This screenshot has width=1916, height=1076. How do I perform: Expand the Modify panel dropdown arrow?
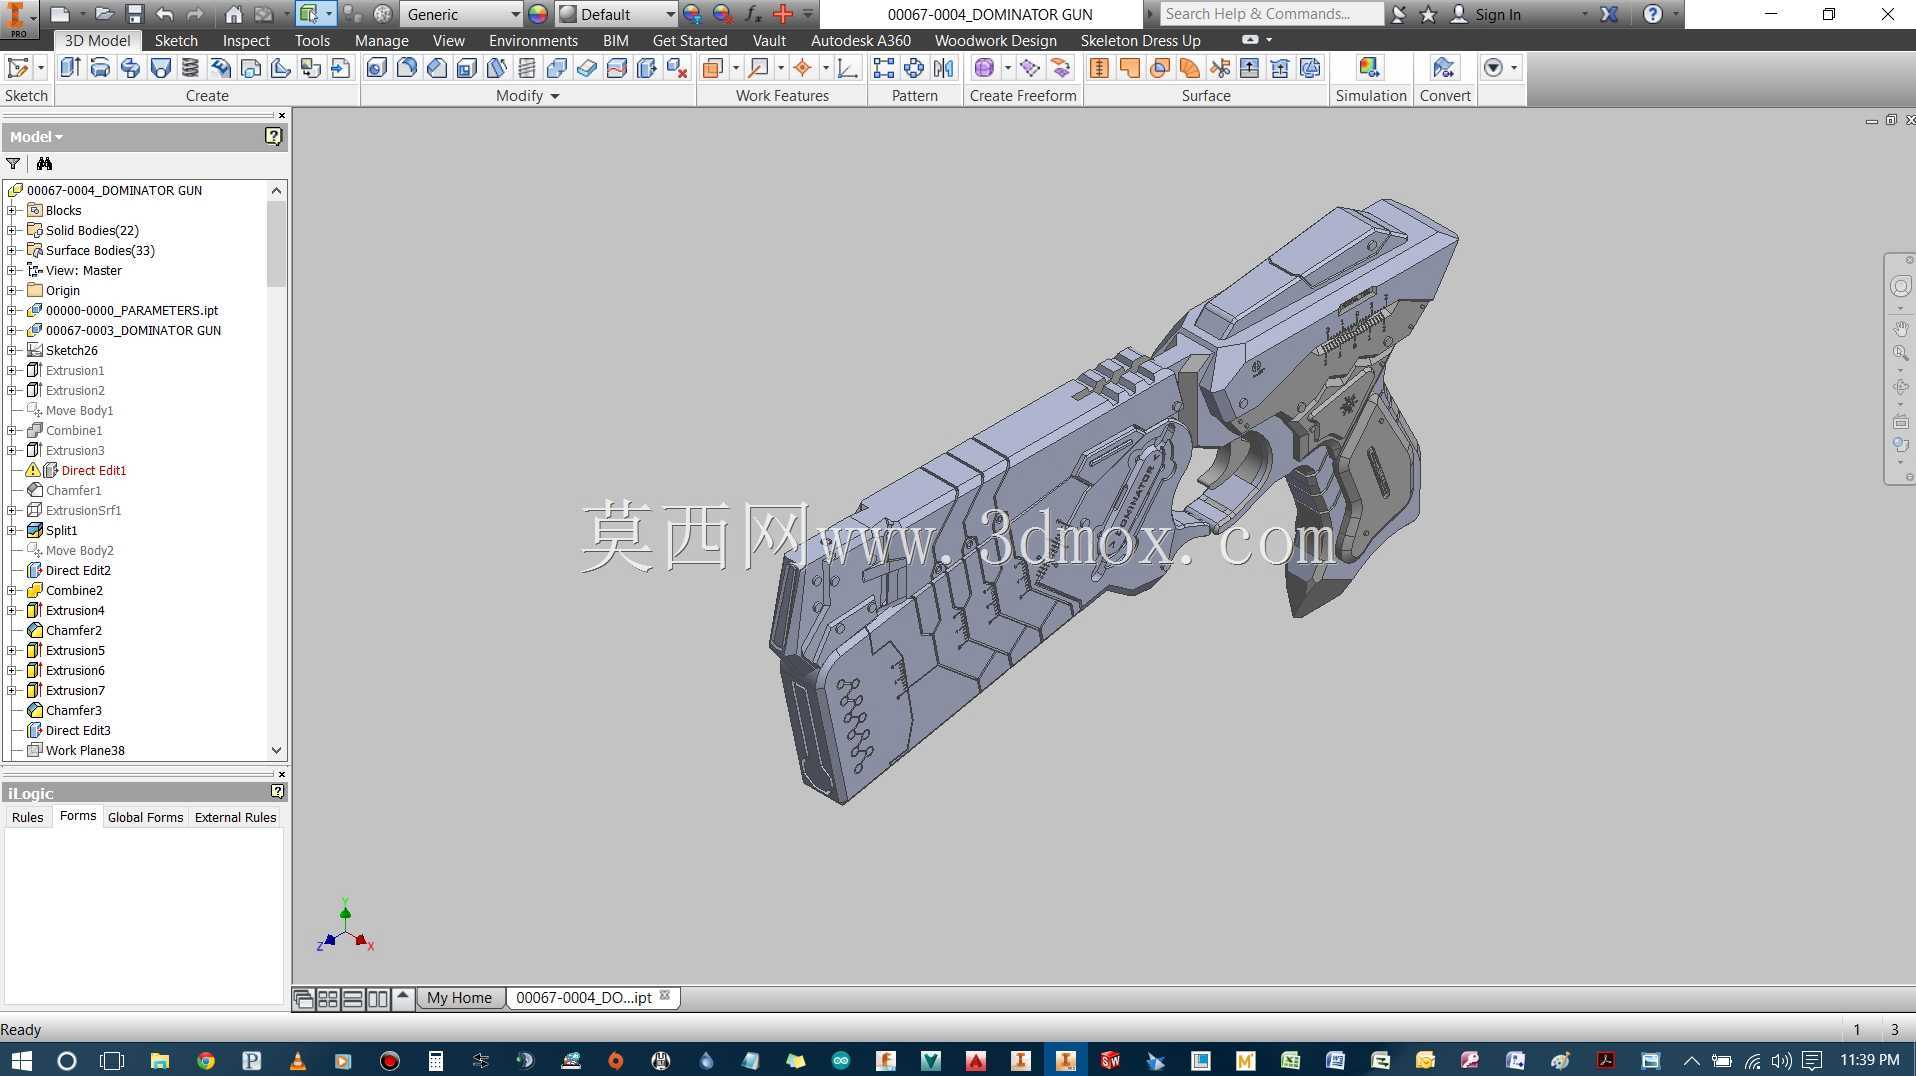point(555,96)
